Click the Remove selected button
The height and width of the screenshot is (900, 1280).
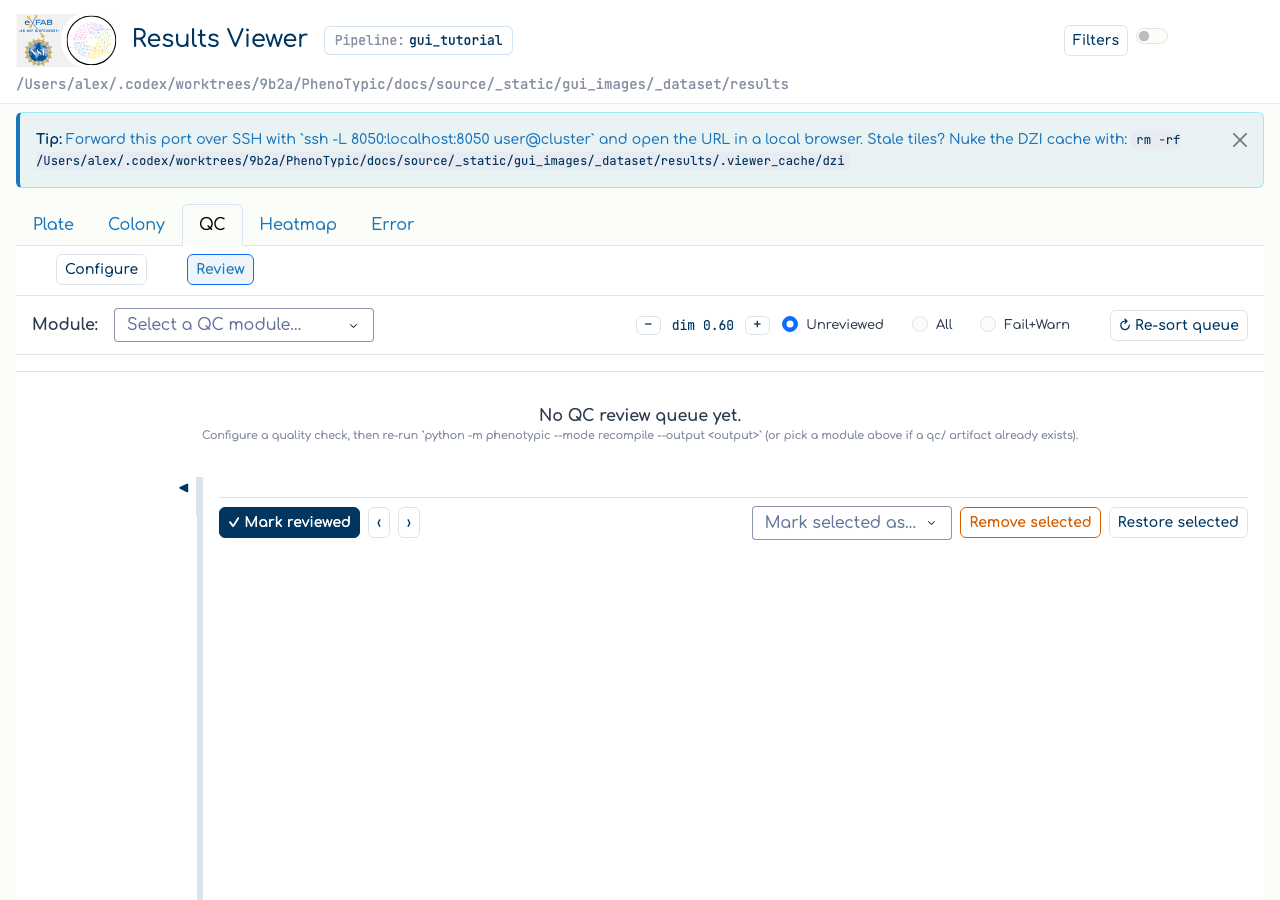1030,522
